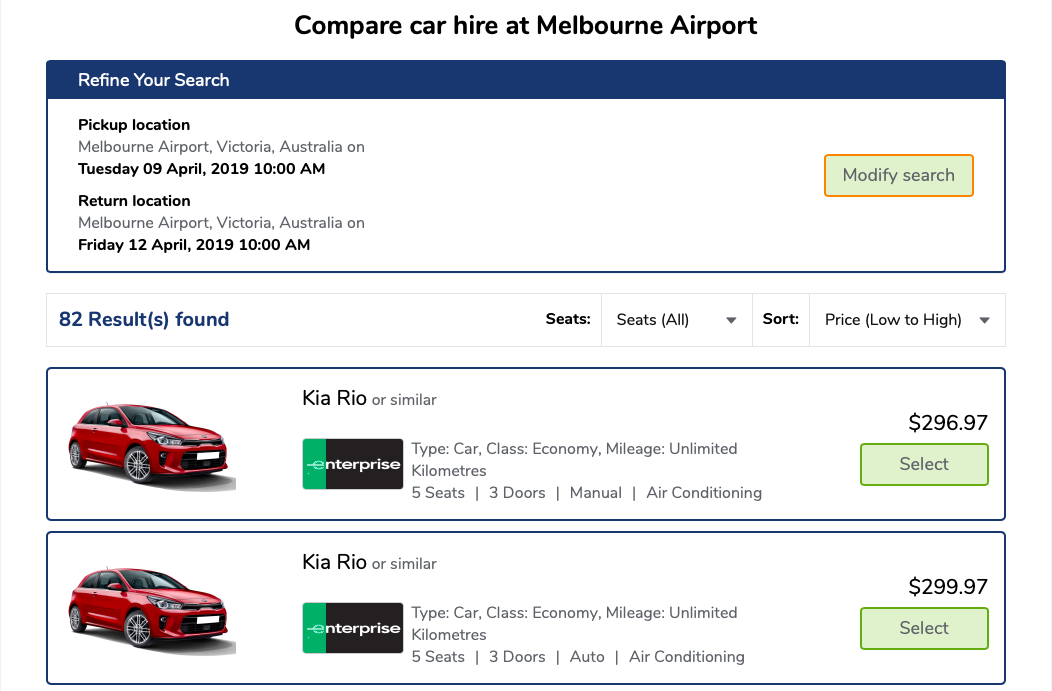Click the arrow on the Sort dropdown
Image resolution: width=1052 pixels, height=691 pixels.
pos(984,321)
